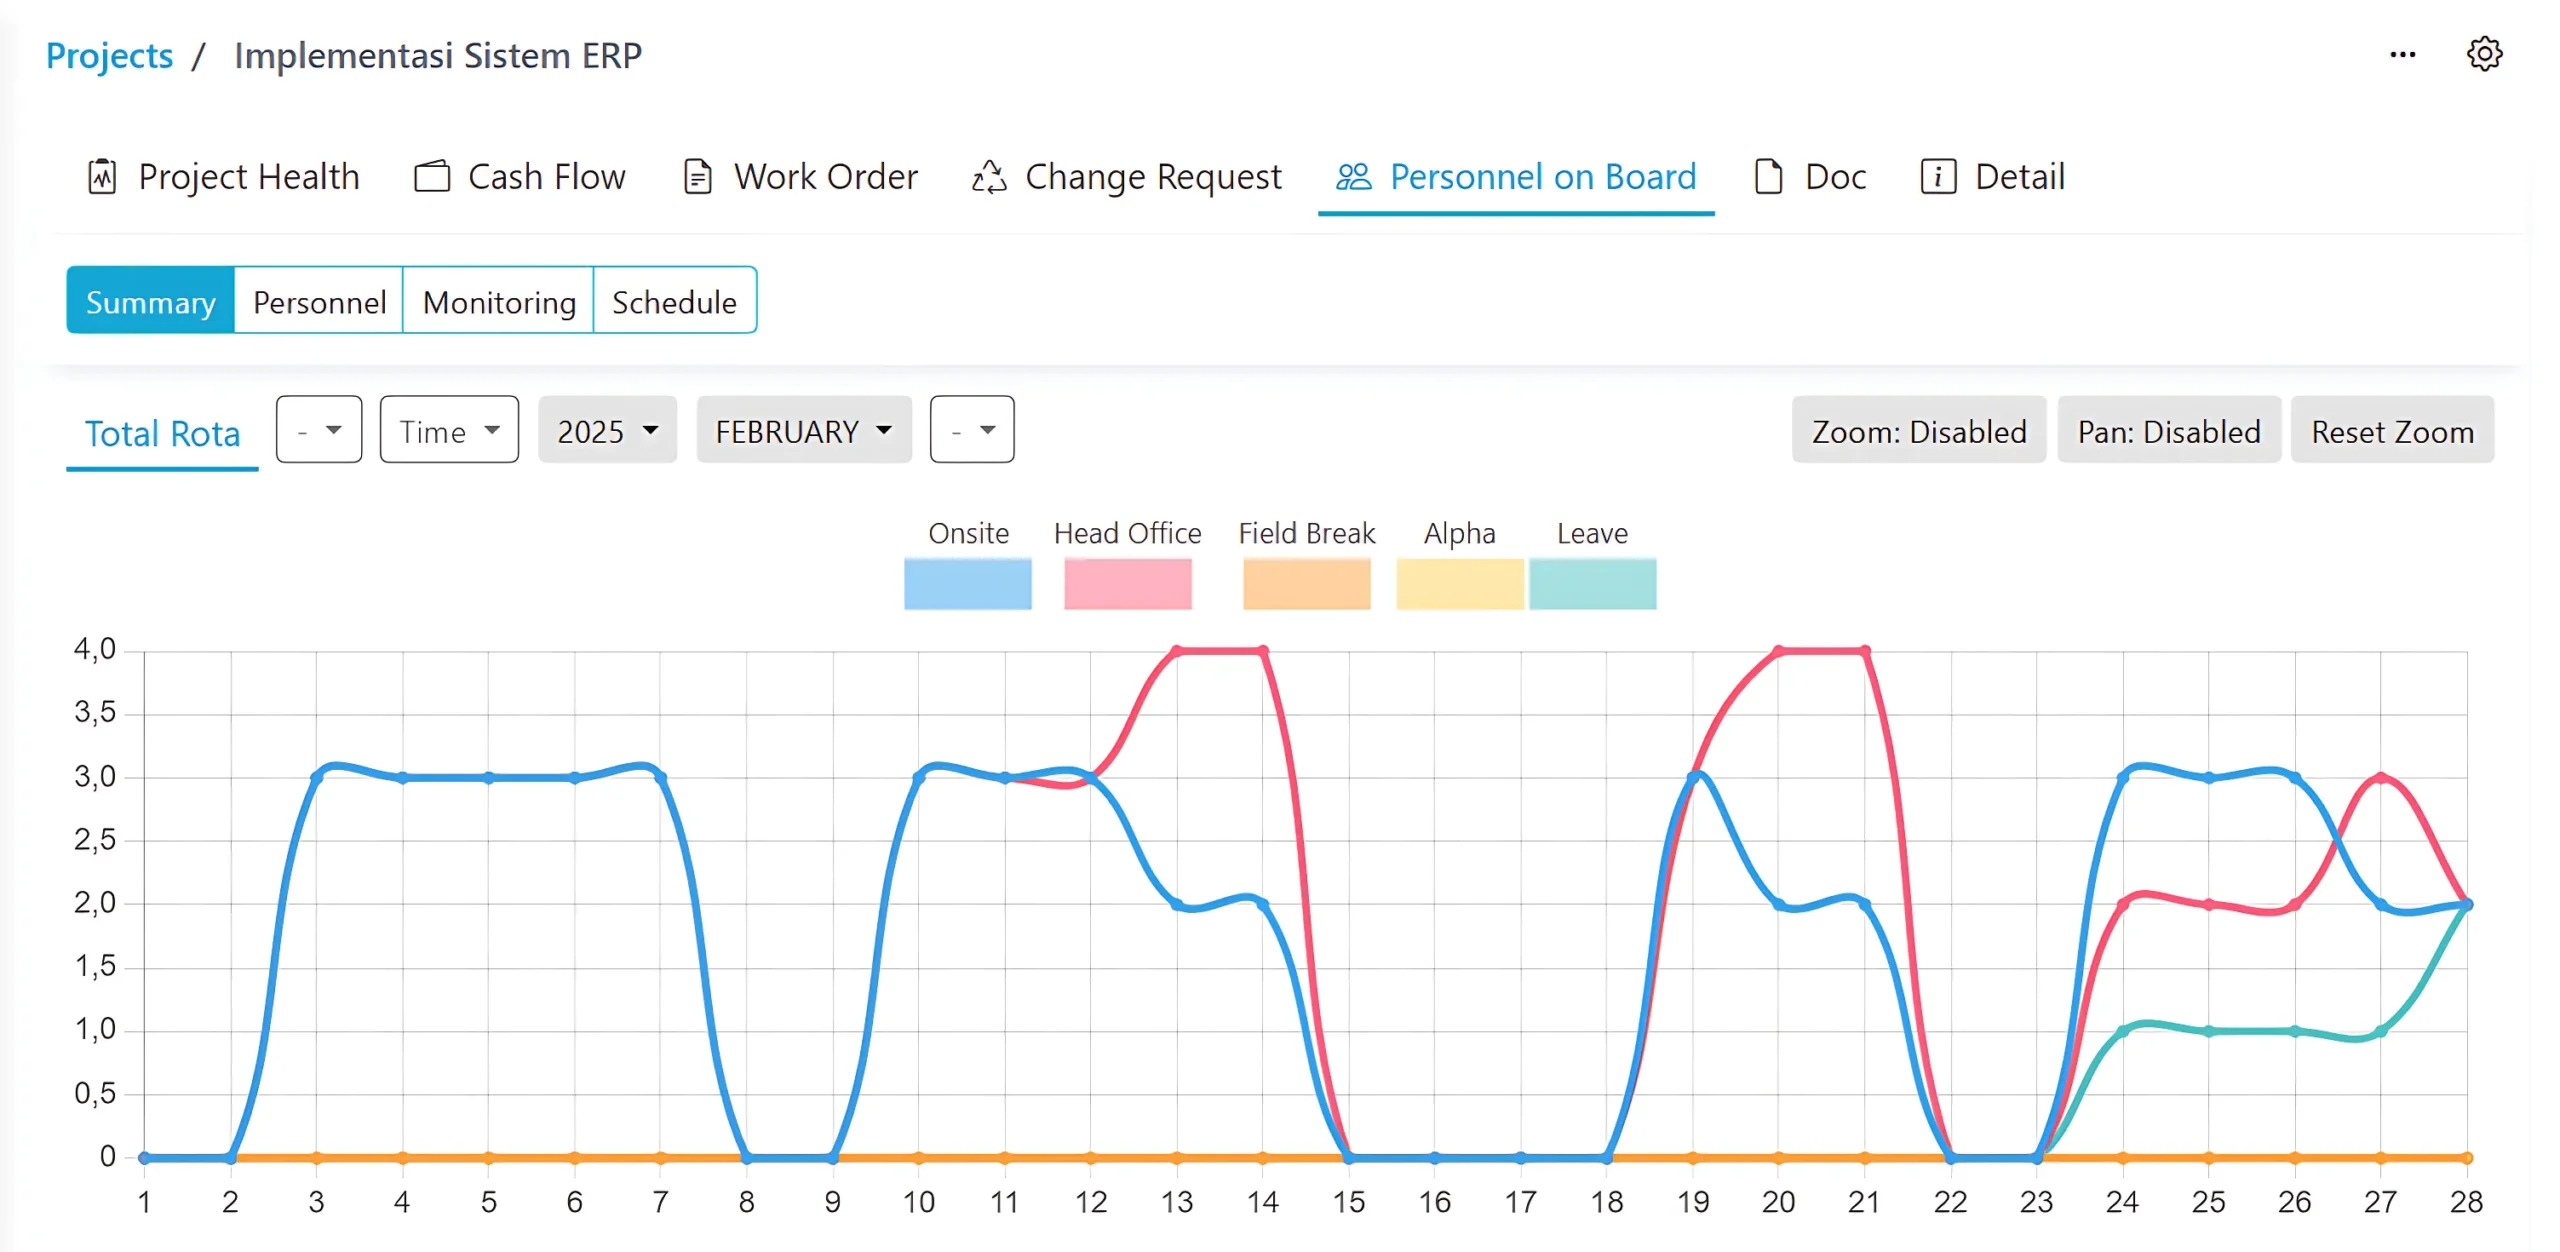This screenshot has width=2560, height=1252.
Task: Click the Doc file icon
Action: (x=1768, y=177)
